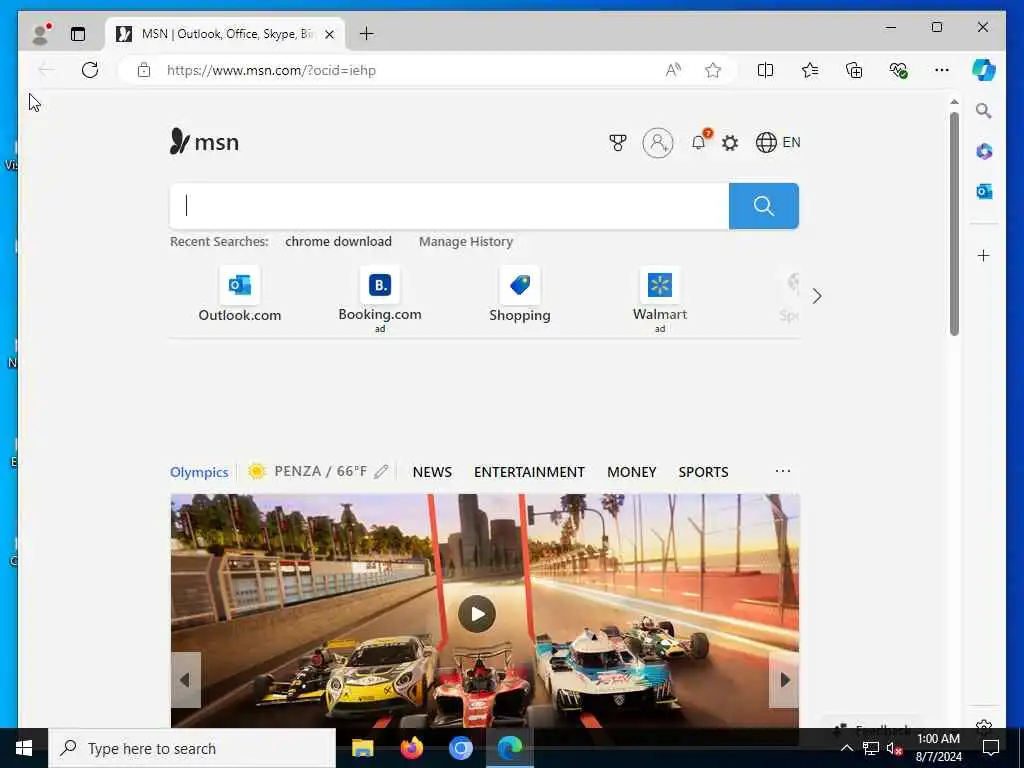Open Walmart quick link
The width and height of the screenshot is (1024, 768).
(660, 298)
